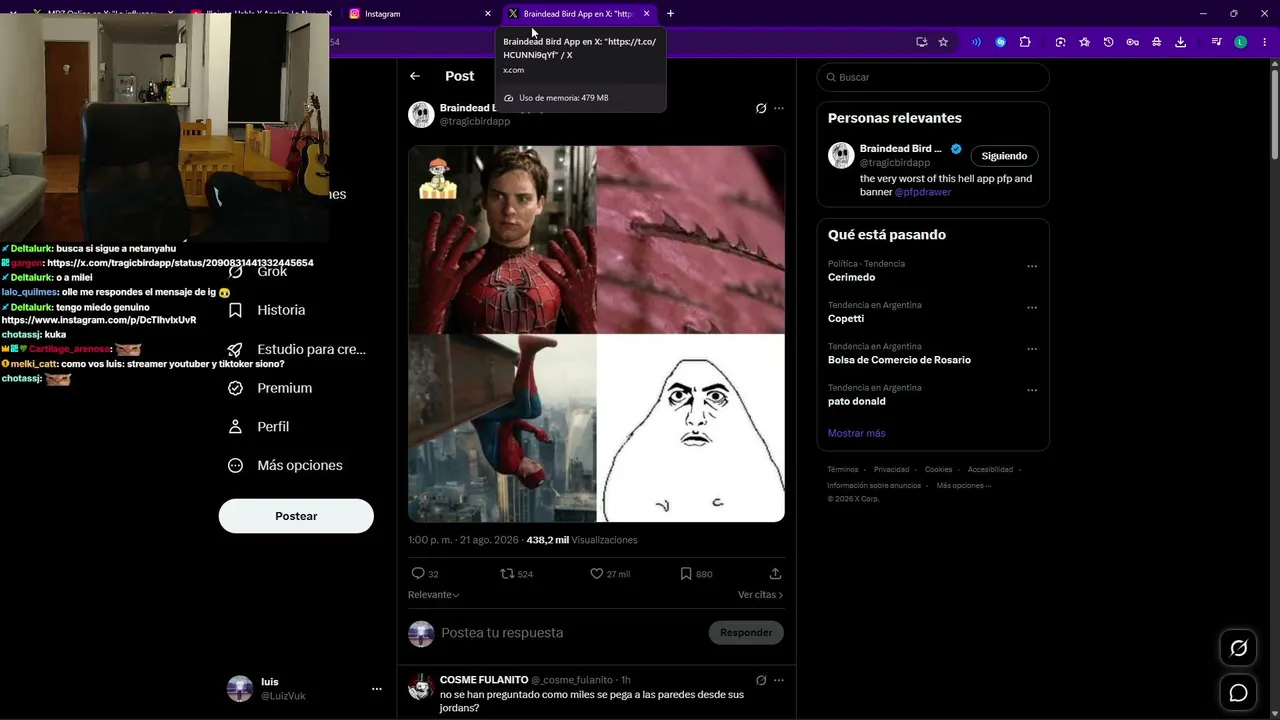This screenshot has width=1280, height=720.
Task: Click the Braindead Bird avatar on the post
Action: 421,115
